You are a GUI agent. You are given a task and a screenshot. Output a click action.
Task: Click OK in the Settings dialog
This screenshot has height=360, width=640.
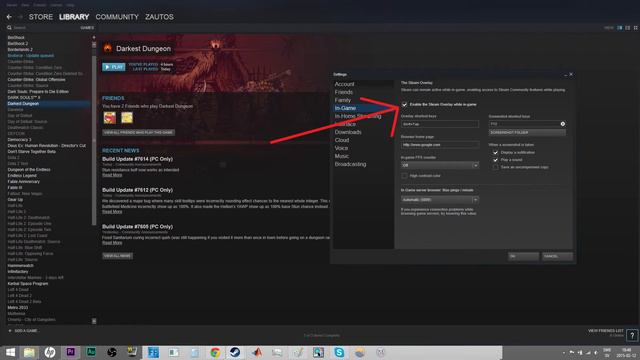(x=523, y=256)
